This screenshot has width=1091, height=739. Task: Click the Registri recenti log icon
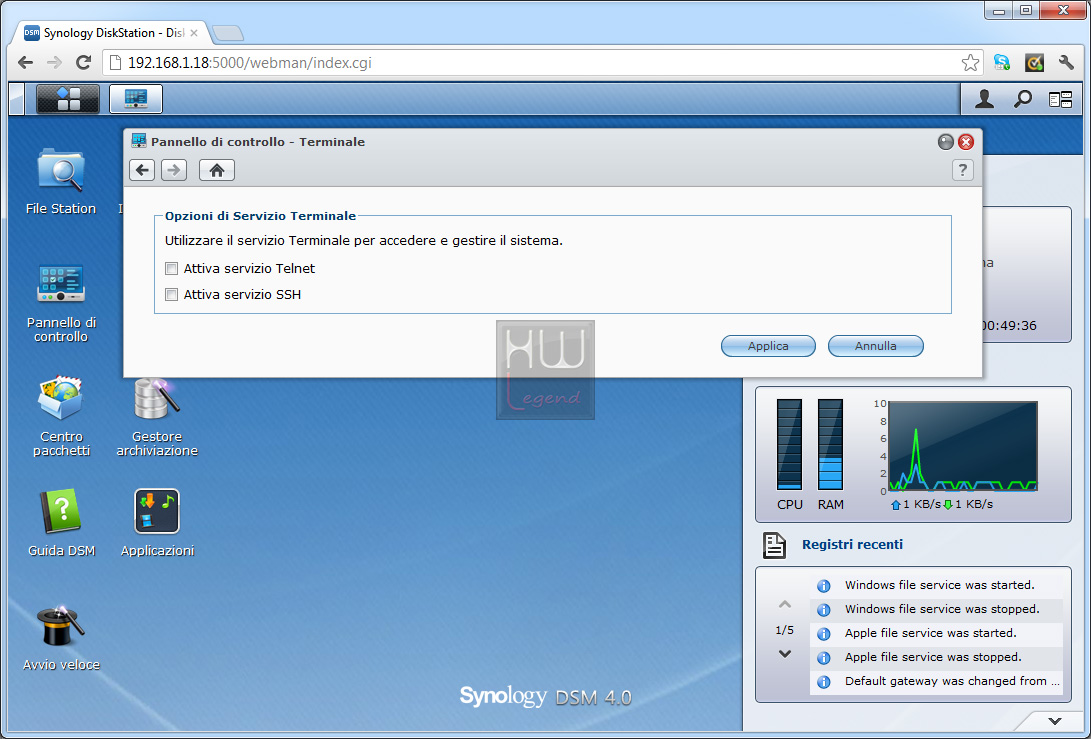[x=774, y=545]
